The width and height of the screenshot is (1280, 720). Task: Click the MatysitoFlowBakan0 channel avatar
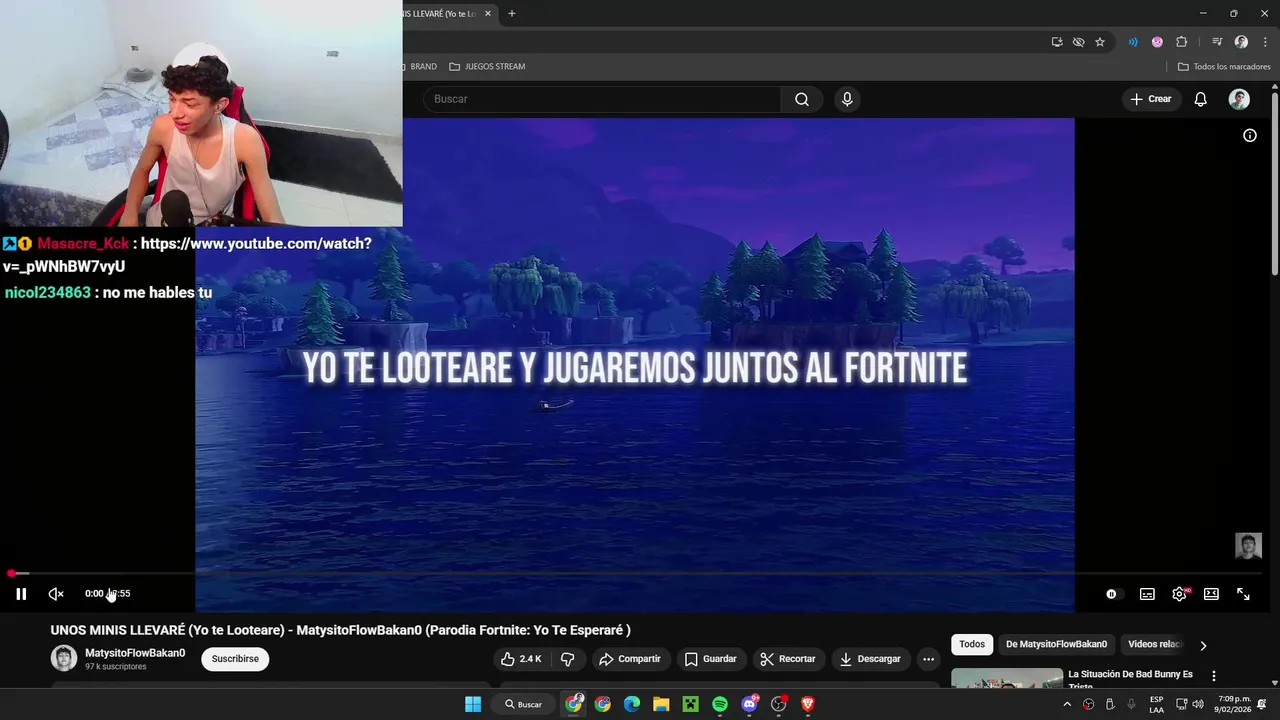click(x=64, y=658)
